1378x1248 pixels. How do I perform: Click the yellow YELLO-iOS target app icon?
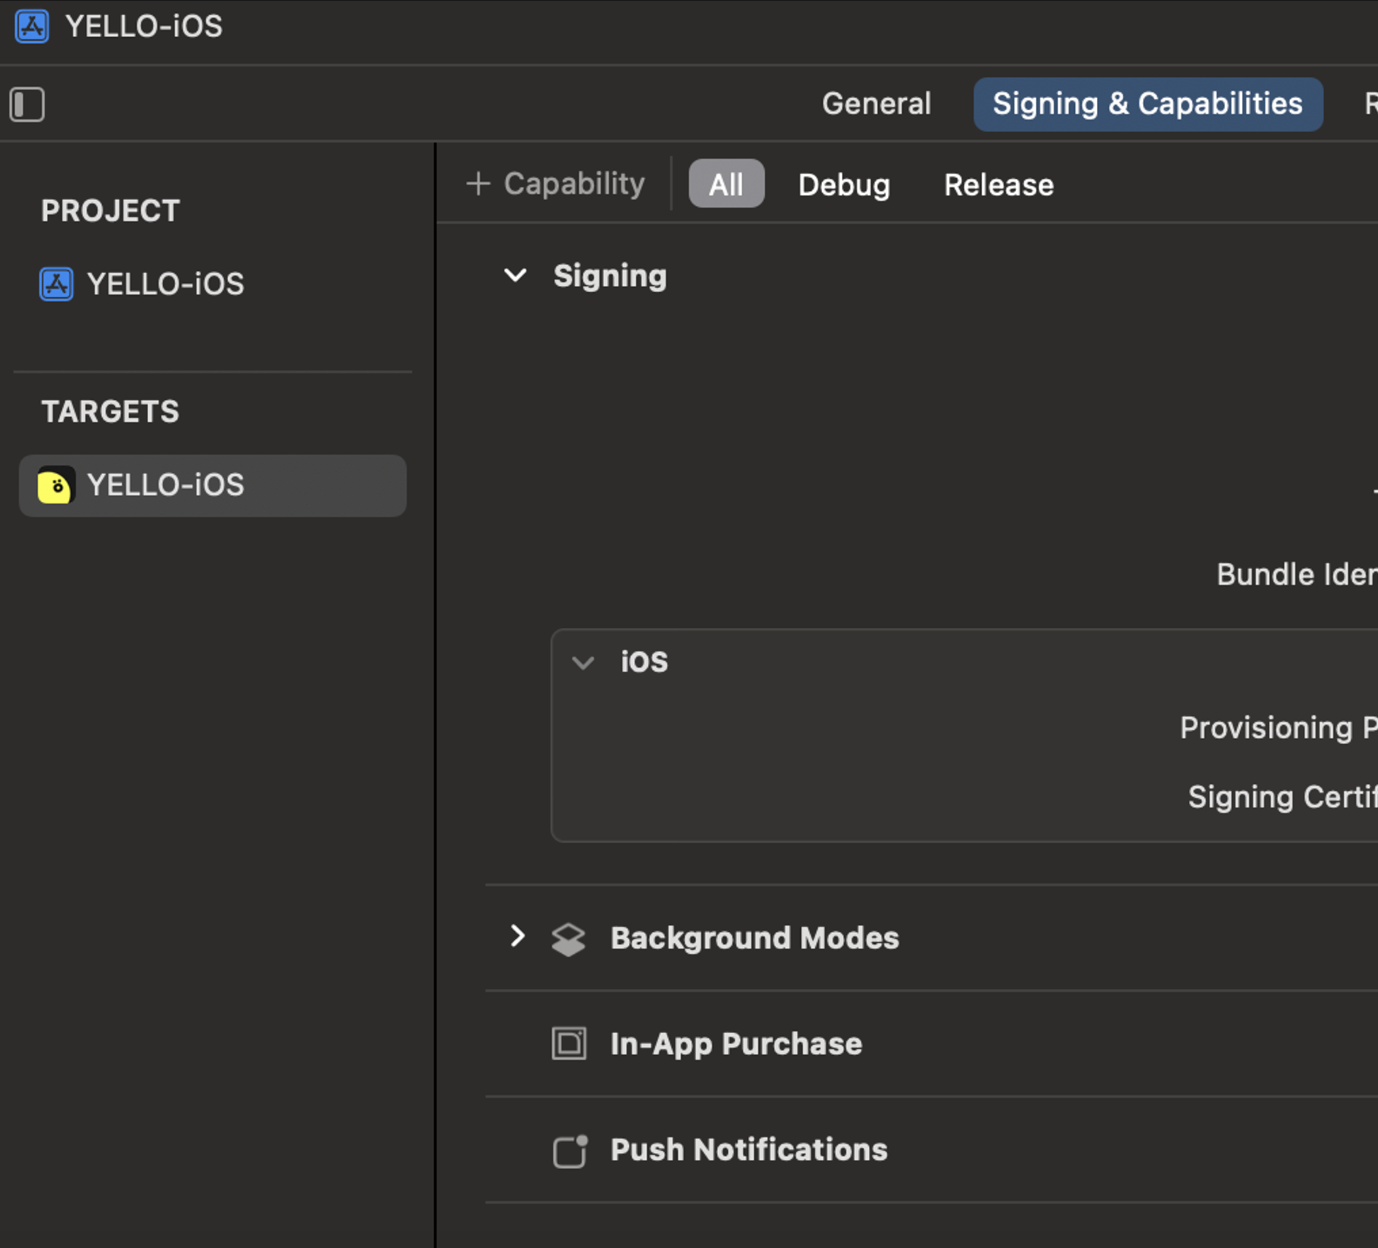coord(55,486)
